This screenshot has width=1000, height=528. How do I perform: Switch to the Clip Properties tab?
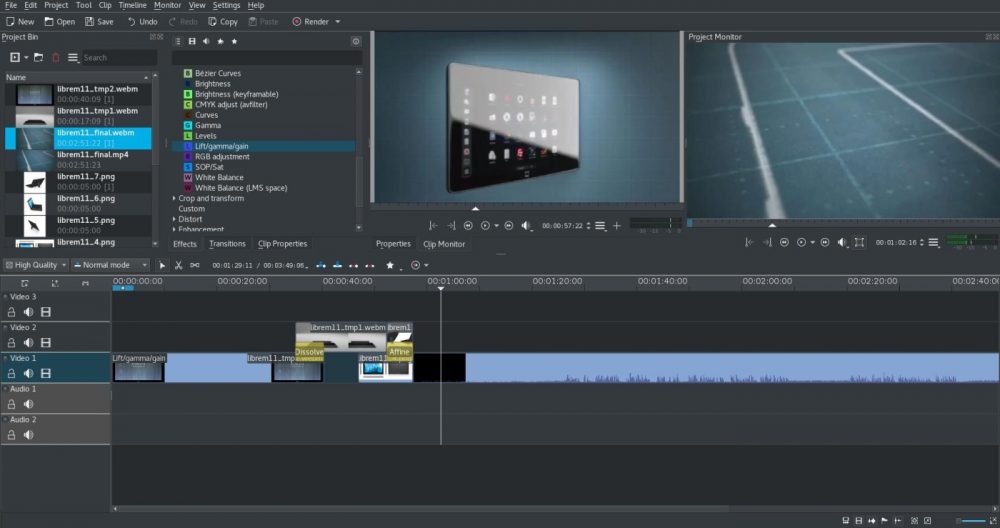click(x=283, y=244)
